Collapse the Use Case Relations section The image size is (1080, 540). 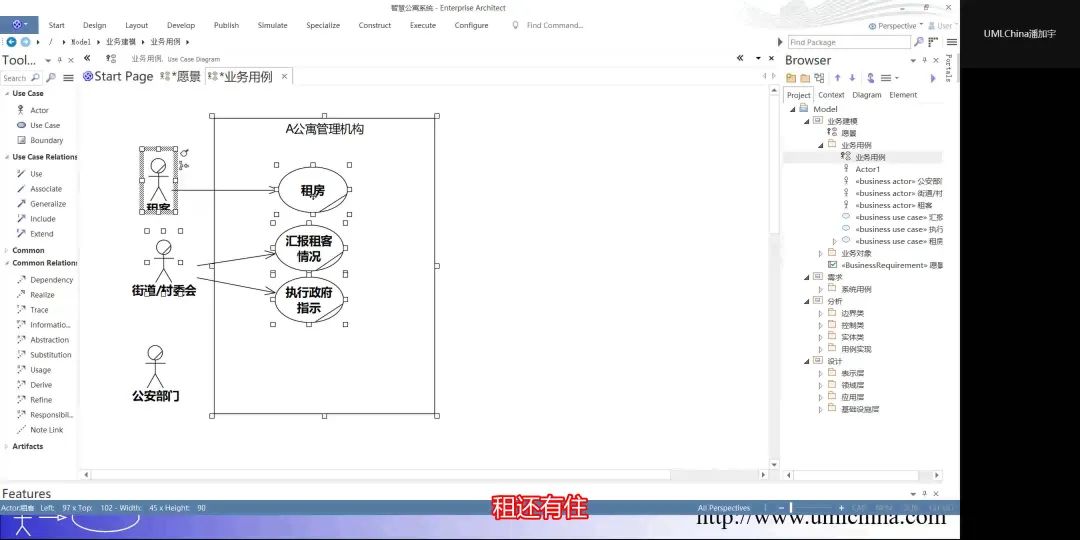tap(7, 157)
